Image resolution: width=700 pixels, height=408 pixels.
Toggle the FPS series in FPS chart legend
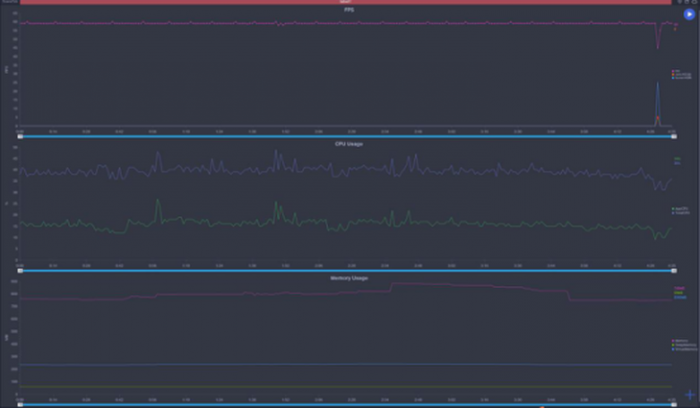(x=676, y=71)
